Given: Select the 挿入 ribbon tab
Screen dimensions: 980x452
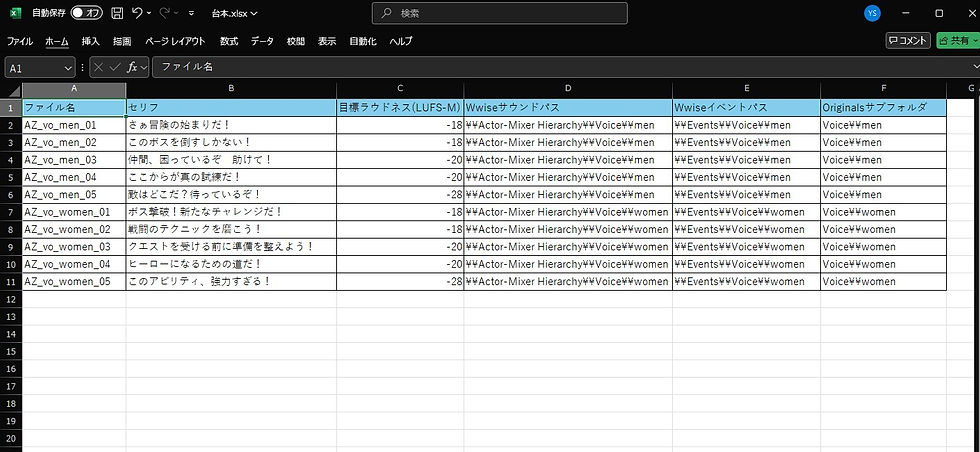Looking at the screenshot, I should (x=91, y=41).
